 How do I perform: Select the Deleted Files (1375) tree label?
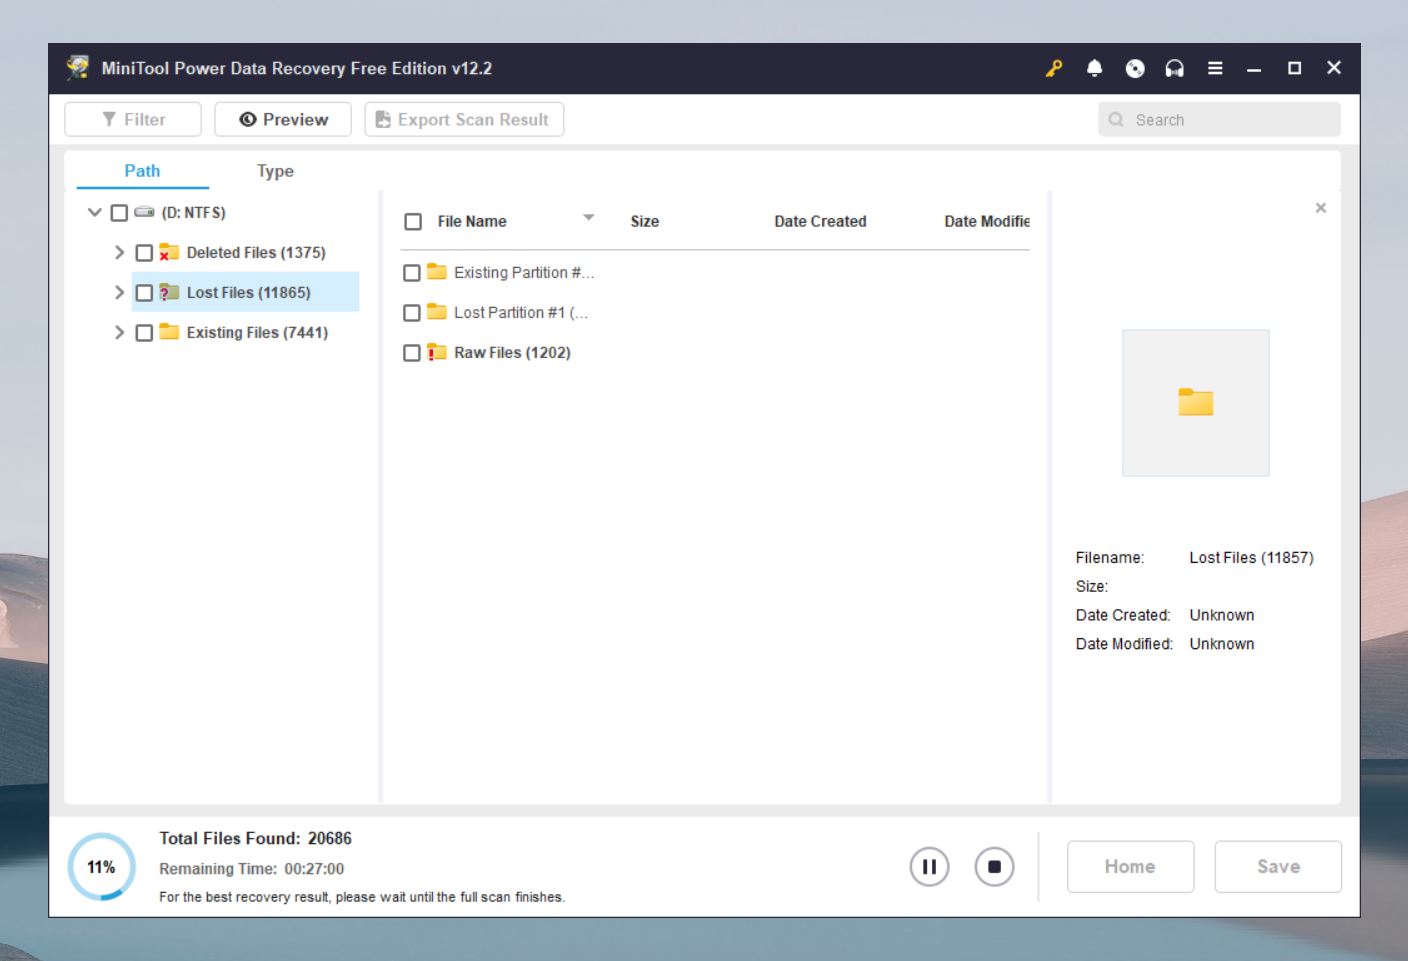click(256, 253)
